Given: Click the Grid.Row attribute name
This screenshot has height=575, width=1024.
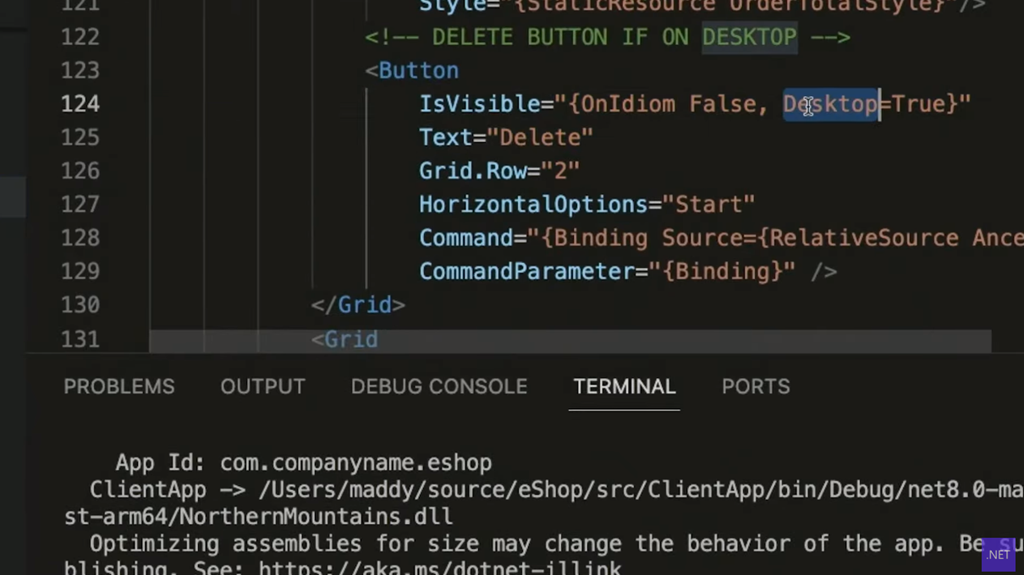Looking at the screenshot, I should coord(472,171).
